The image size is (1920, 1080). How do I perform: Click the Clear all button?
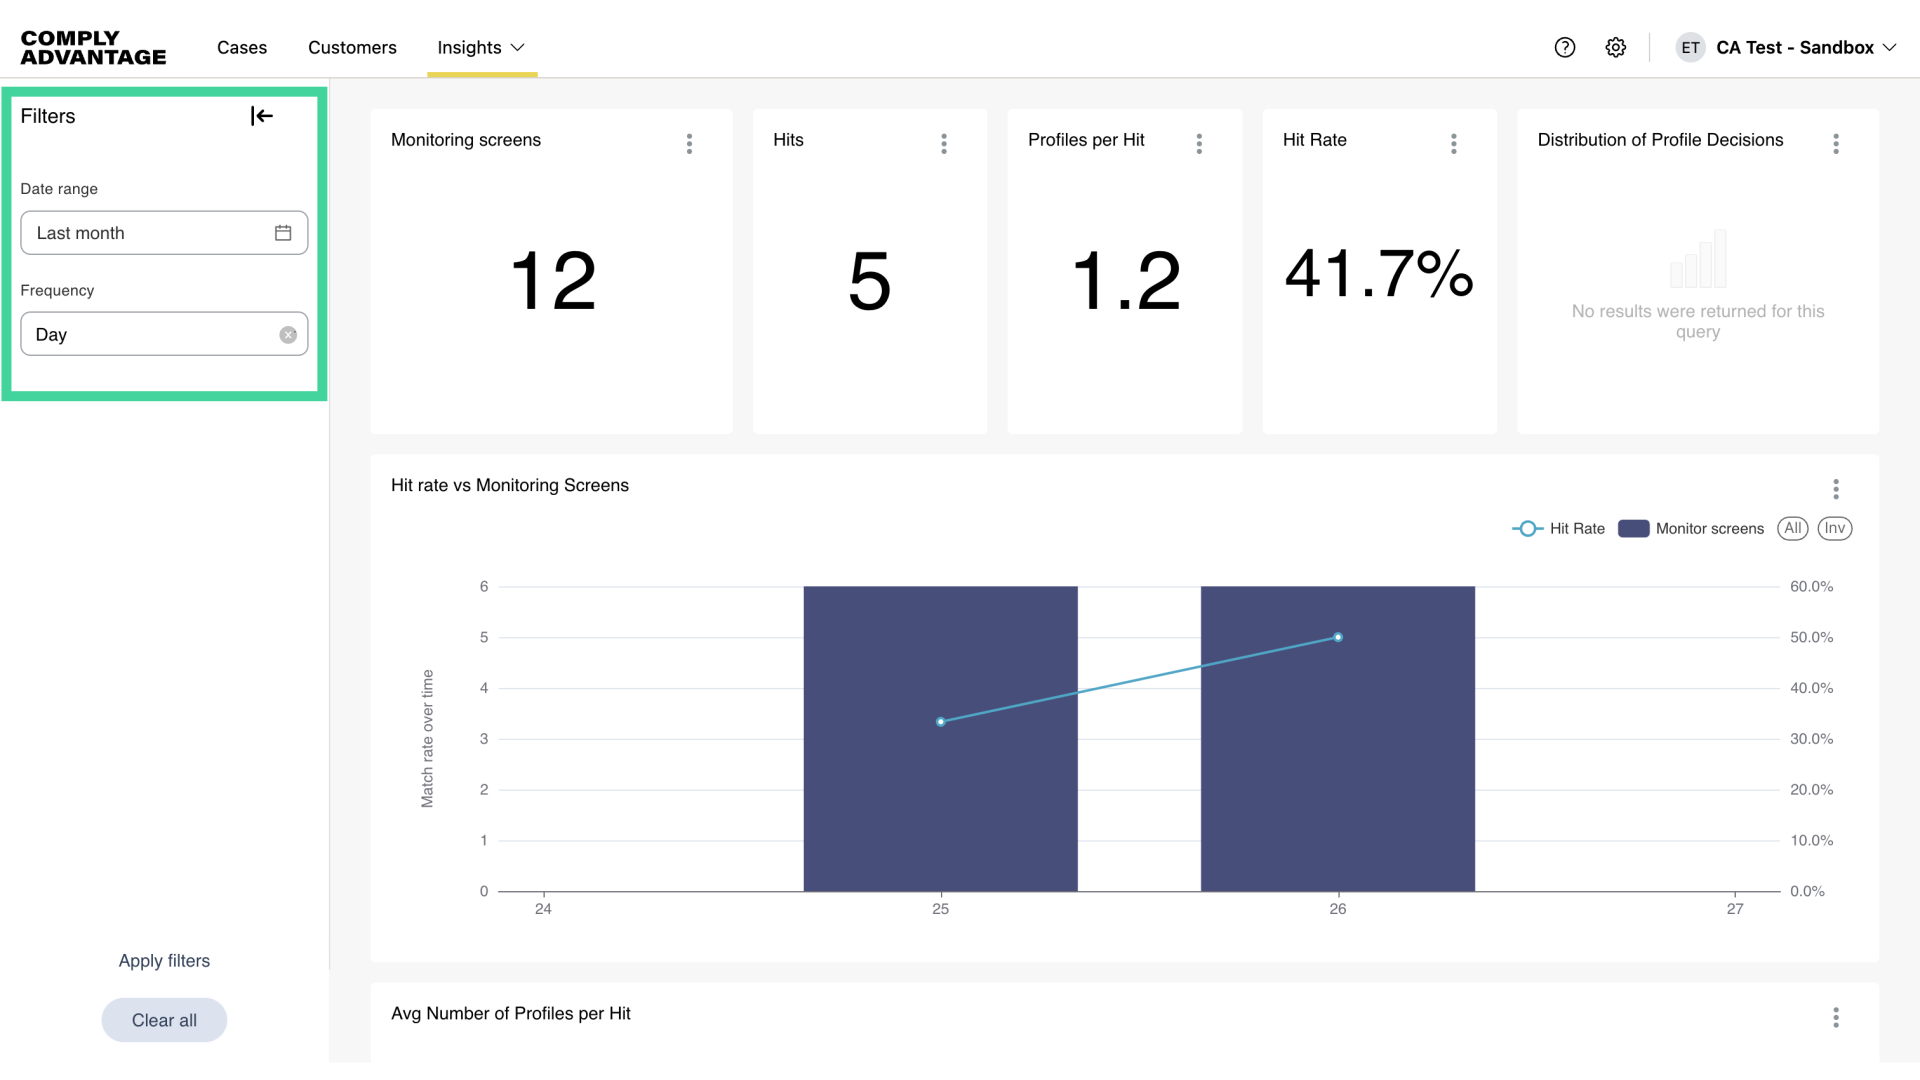pos(164,1020)
